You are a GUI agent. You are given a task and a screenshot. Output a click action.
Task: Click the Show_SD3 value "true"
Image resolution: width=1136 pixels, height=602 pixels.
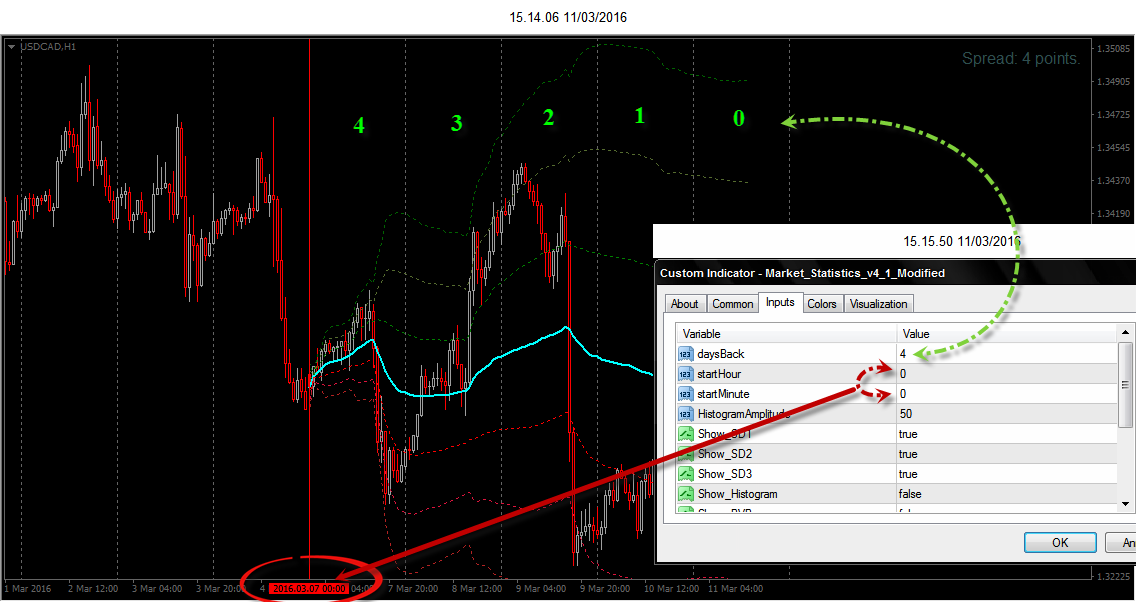(x=908, y=474)
